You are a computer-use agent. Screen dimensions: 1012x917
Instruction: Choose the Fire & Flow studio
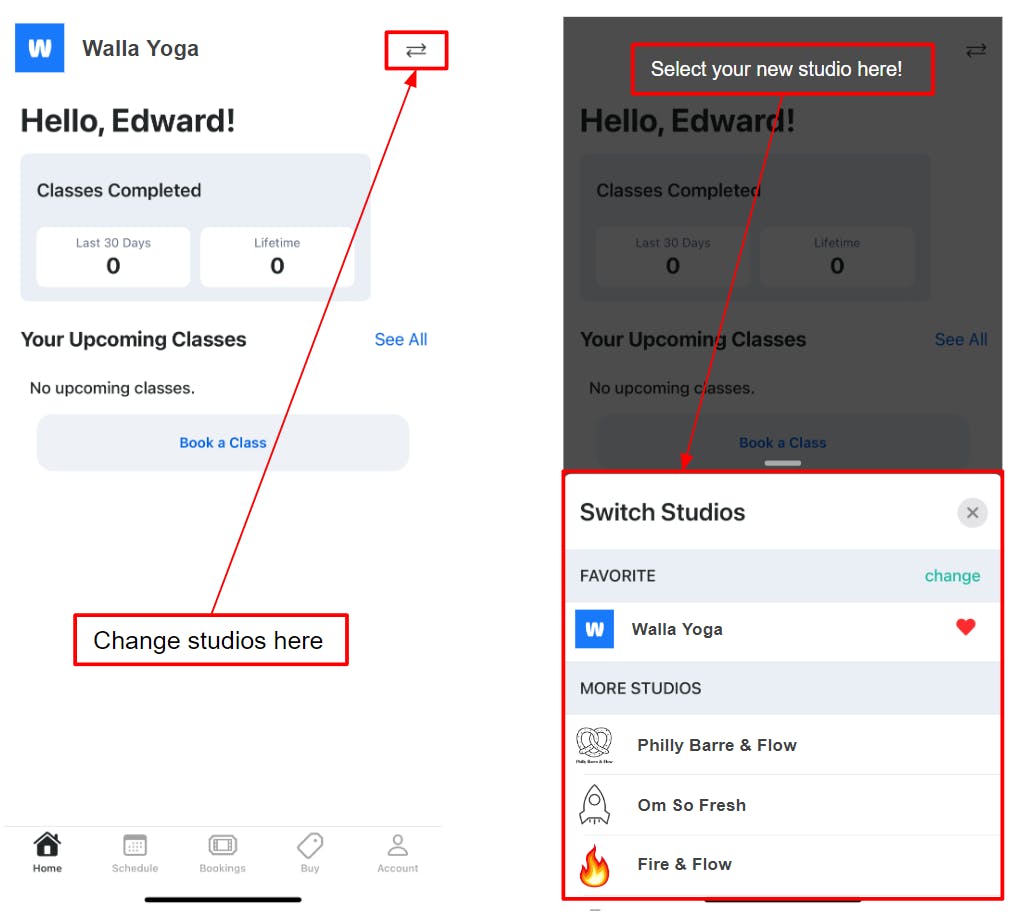pyautogui.click(x=783, y=865)
